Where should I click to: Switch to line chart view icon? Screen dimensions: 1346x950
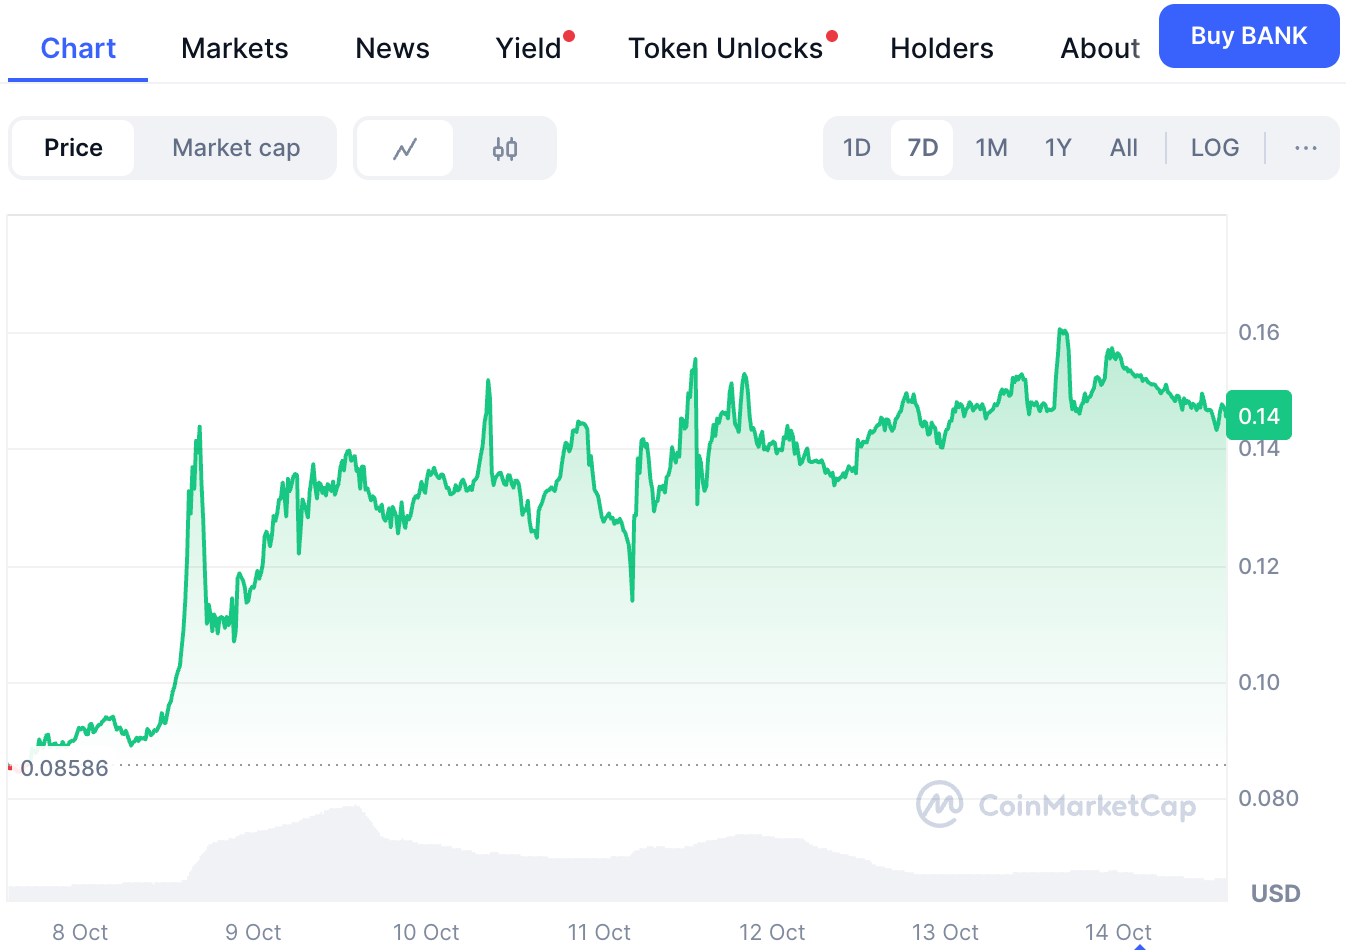(x=405, y=149)
